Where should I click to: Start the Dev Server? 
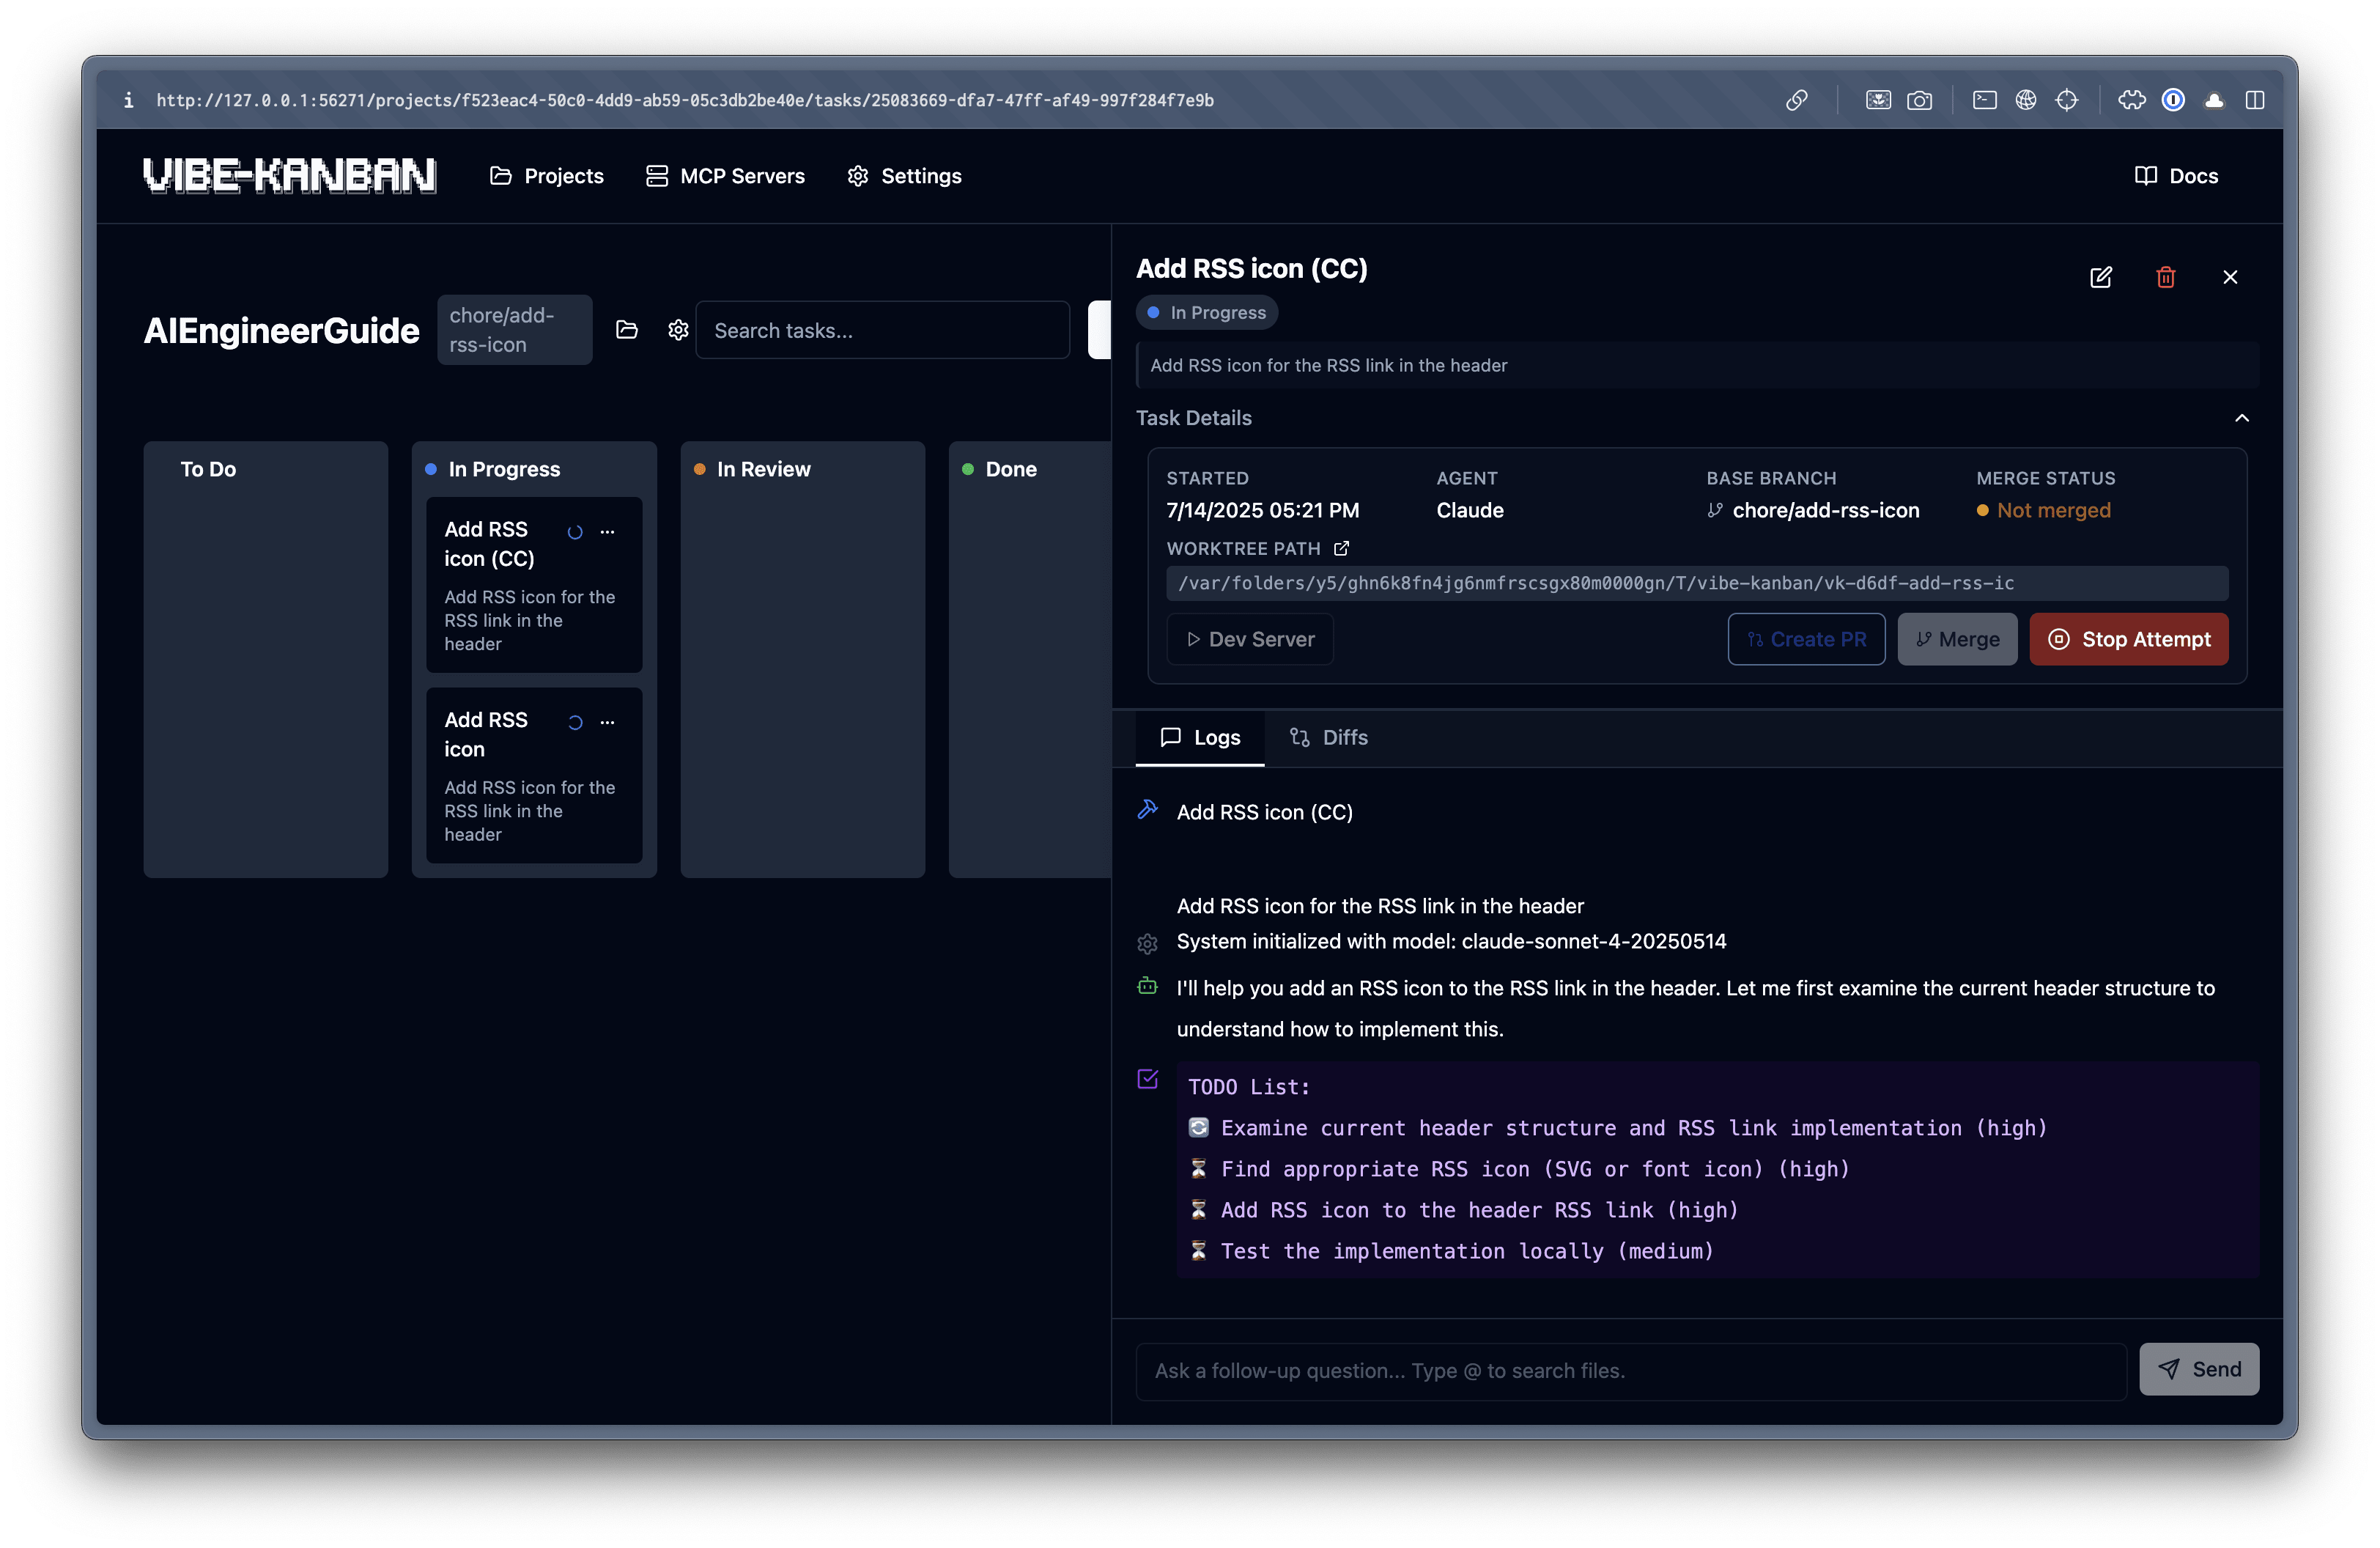[1250, 639]
